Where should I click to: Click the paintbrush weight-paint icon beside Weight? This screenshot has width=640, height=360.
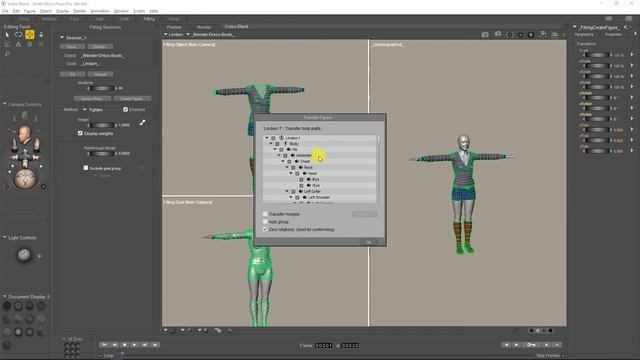(142, 122)
